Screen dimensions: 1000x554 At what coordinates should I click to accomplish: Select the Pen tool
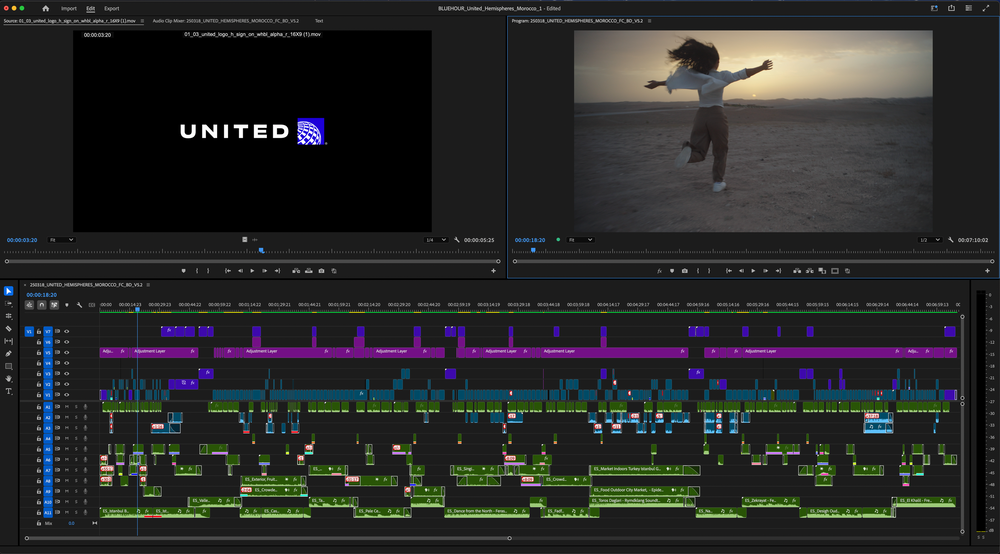8,354
